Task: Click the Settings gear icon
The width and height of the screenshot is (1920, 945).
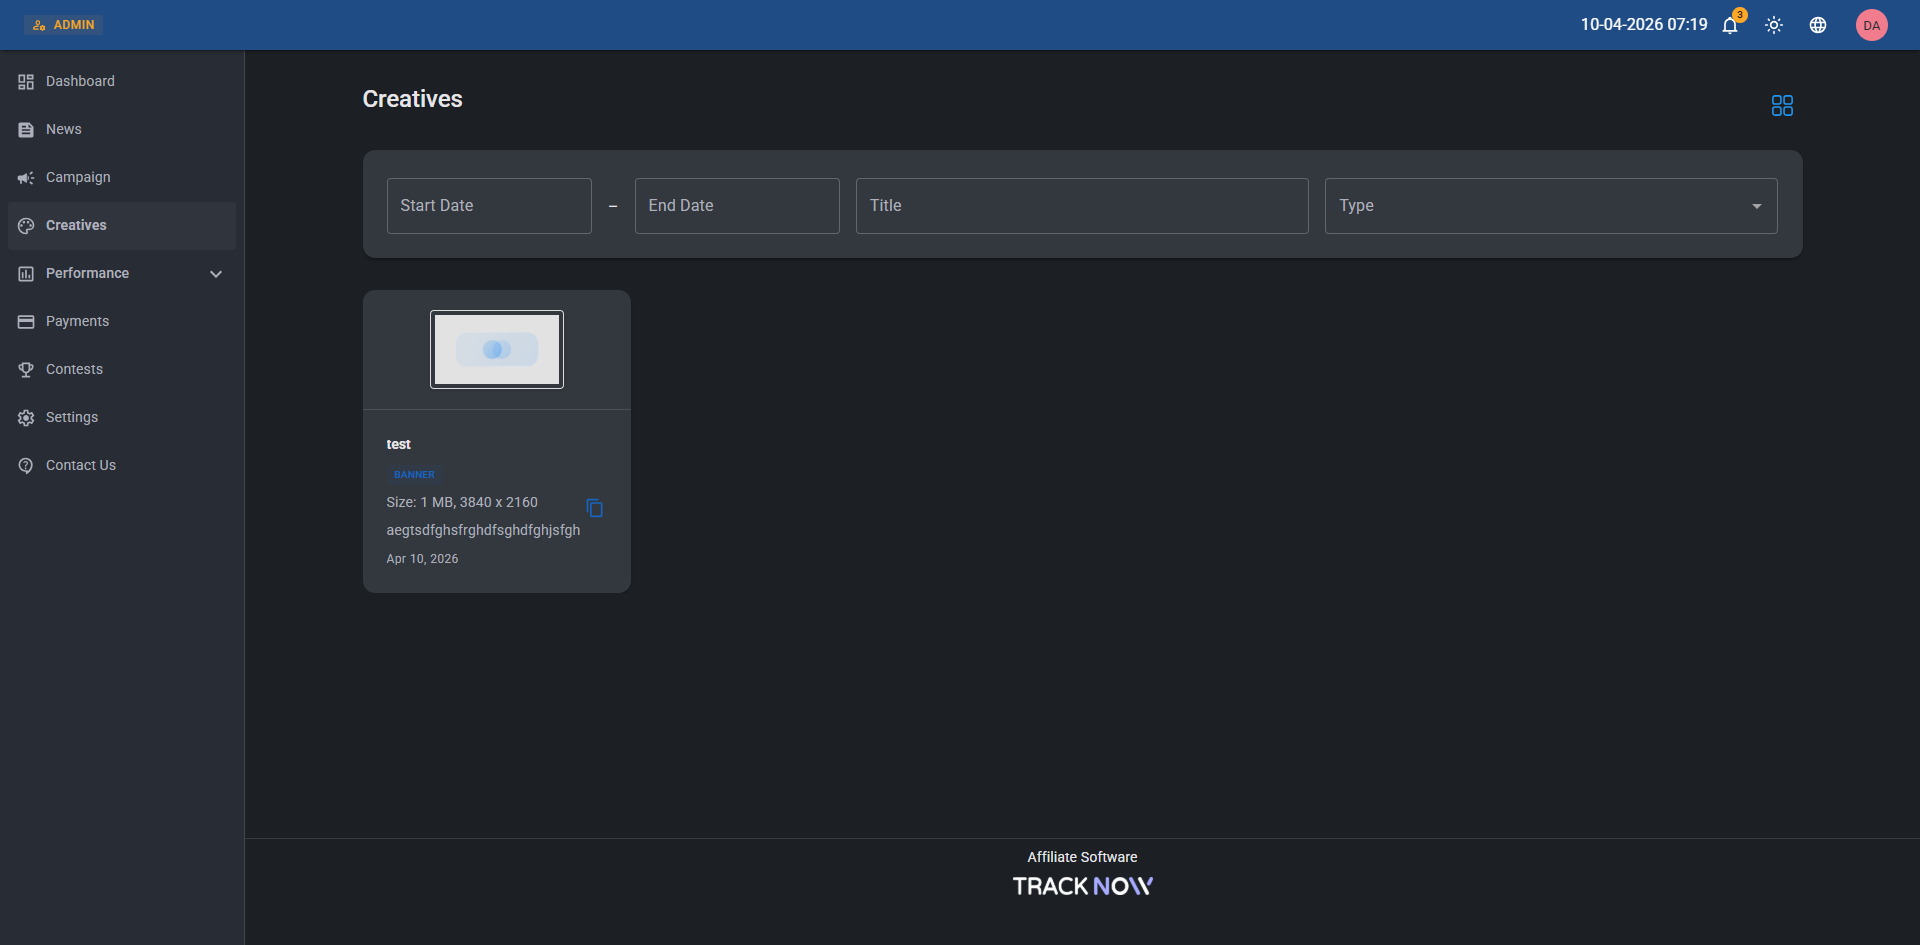Action: pos(26,417)
